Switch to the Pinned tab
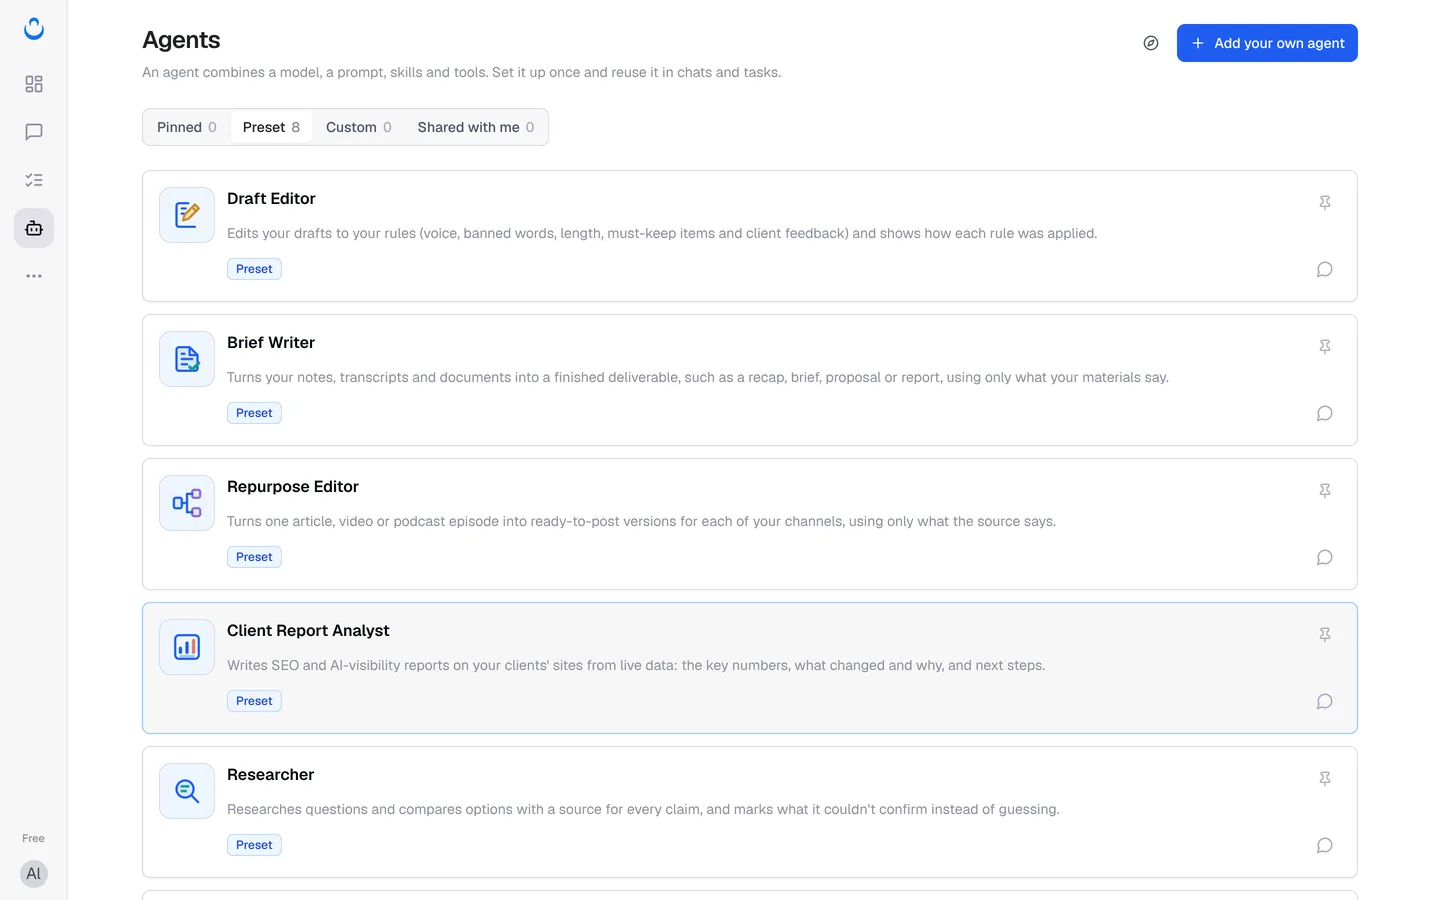The height and width of the screenshot is (900, 1440). click(187, 127)
